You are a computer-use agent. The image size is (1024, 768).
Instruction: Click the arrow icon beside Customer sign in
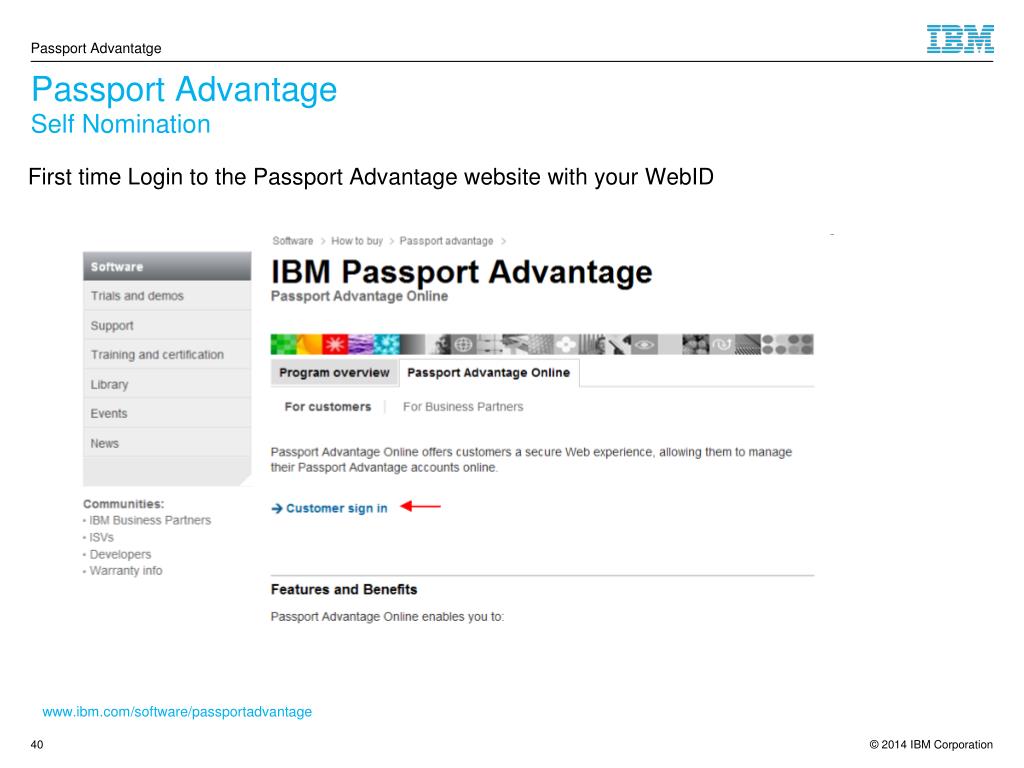[x=277, y=508]
